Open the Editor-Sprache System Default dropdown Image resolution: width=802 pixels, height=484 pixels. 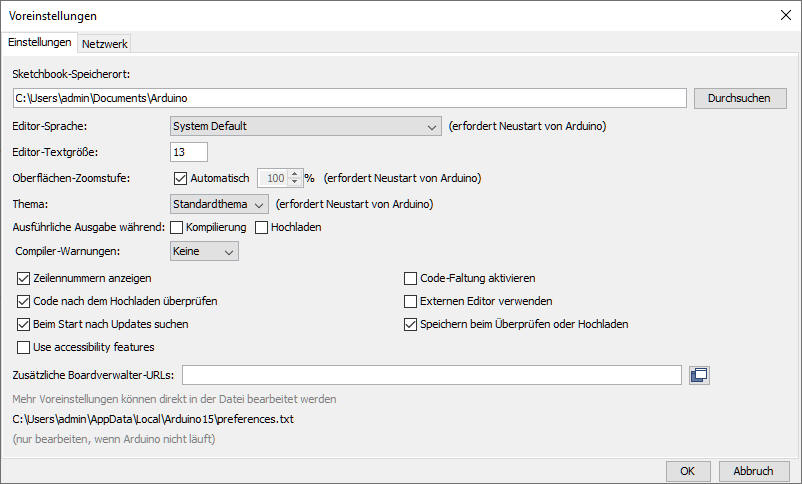(305, 126)
